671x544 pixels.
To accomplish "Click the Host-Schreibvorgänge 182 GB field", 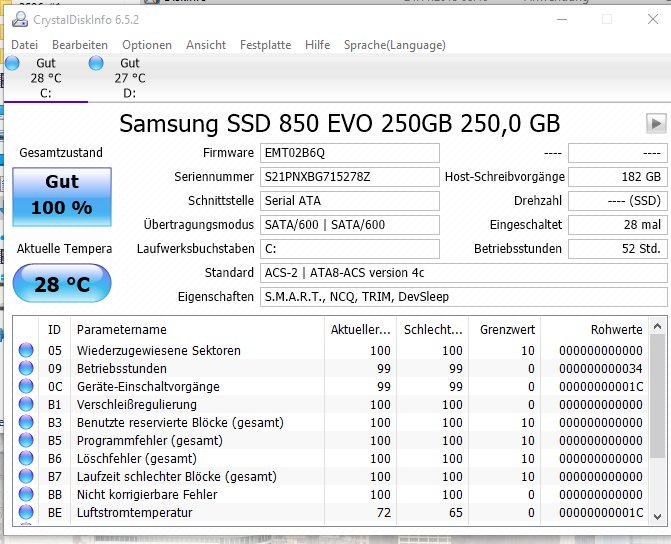I will tap(618, 177).
